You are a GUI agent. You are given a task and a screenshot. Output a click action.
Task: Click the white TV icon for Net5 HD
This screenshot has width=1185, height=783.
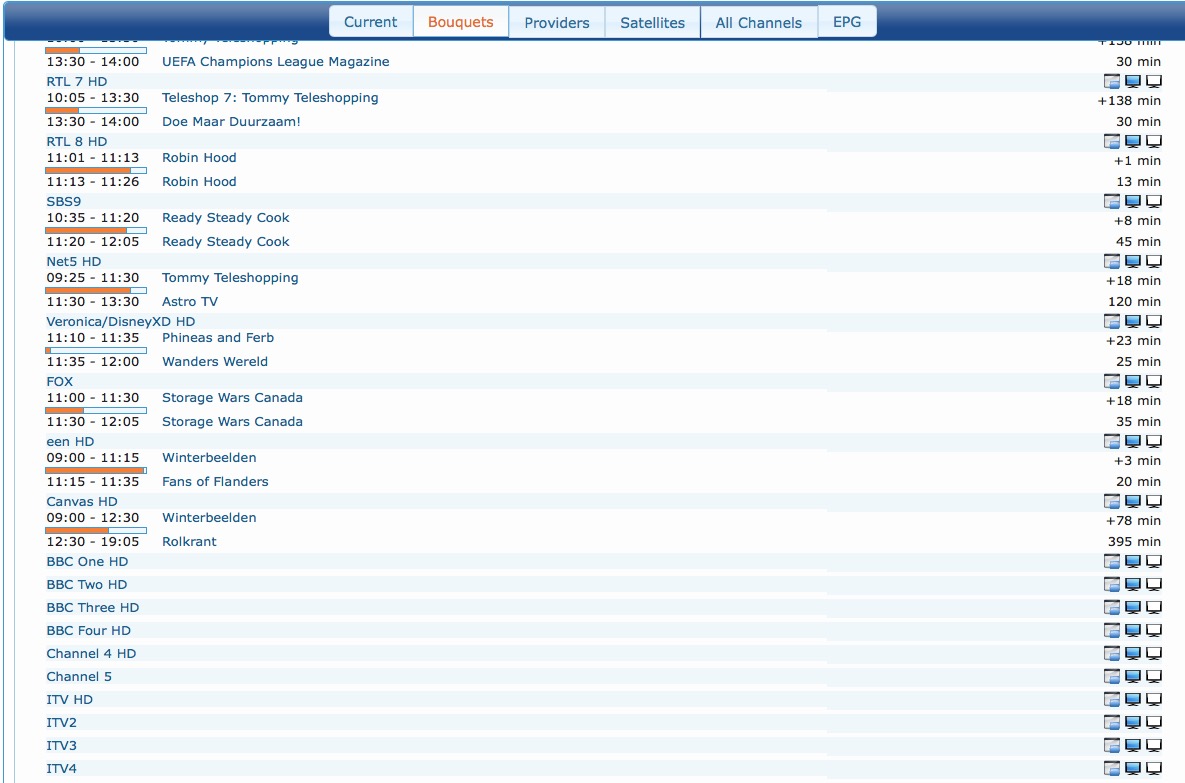(x=1153, y=262)
